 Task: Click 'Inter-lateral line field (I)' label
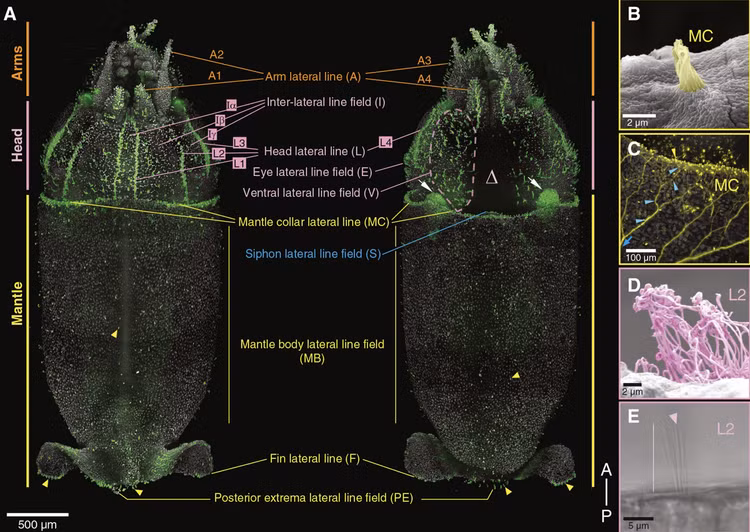pos(326,102)
